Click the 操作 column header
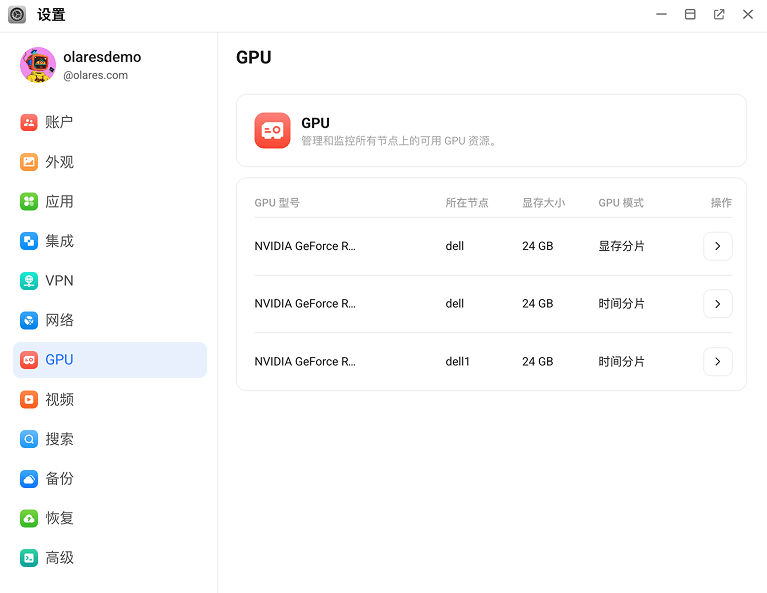Image resolution: width=767 pixels, height=593 pixels. 721,203
